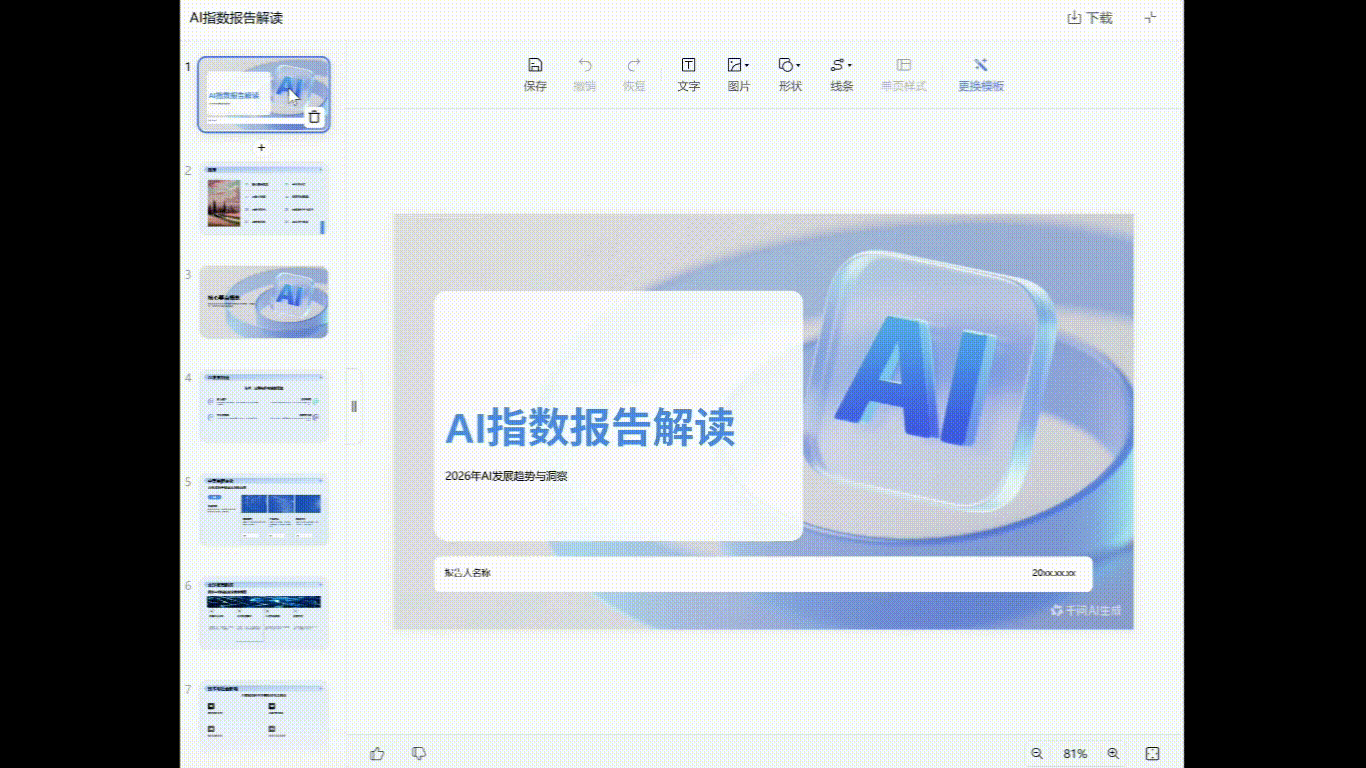
Task: Select slide 3 thumbnail
Action: click(x=264, y=302)
